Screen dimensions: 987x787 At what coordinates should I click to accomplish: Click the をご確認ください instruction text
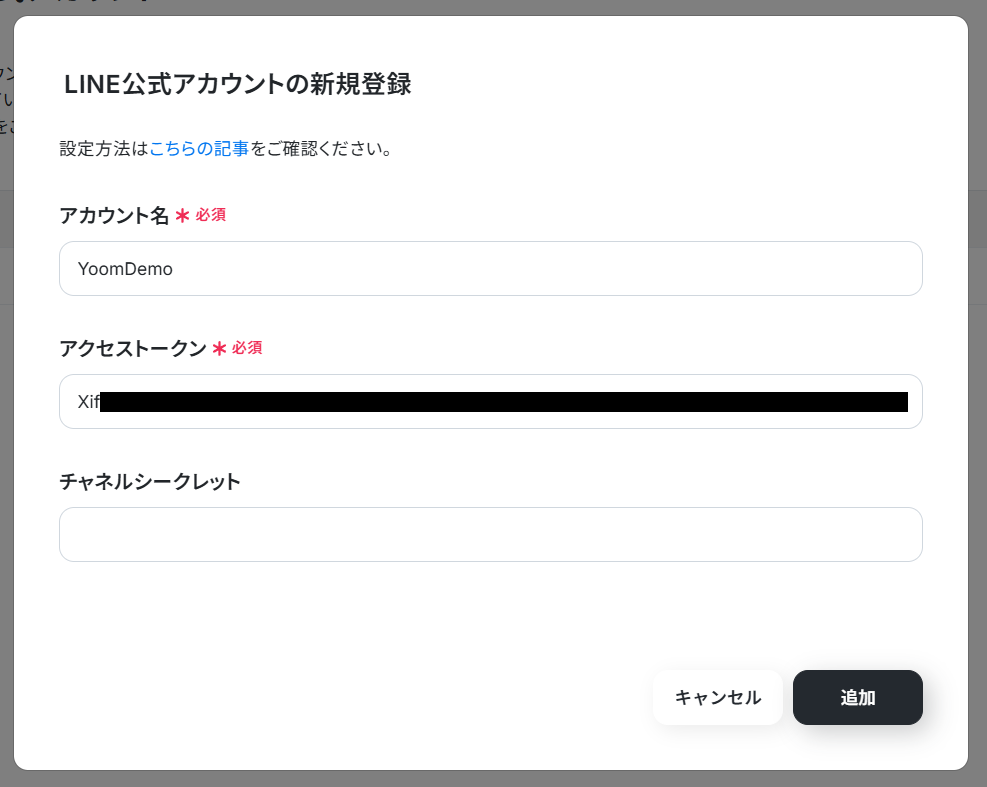coord(322,149)
